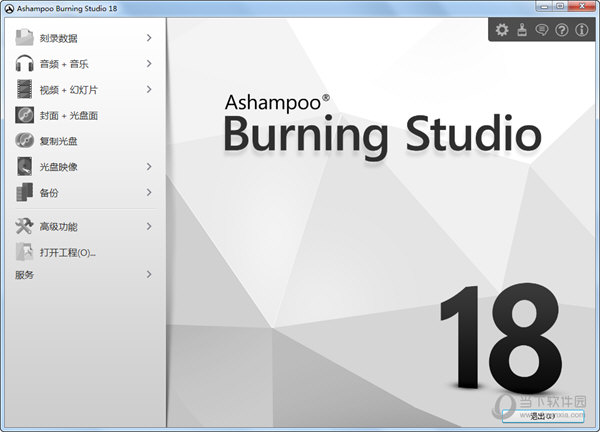Open help via the question mark icon

click(x=562, y=30)
